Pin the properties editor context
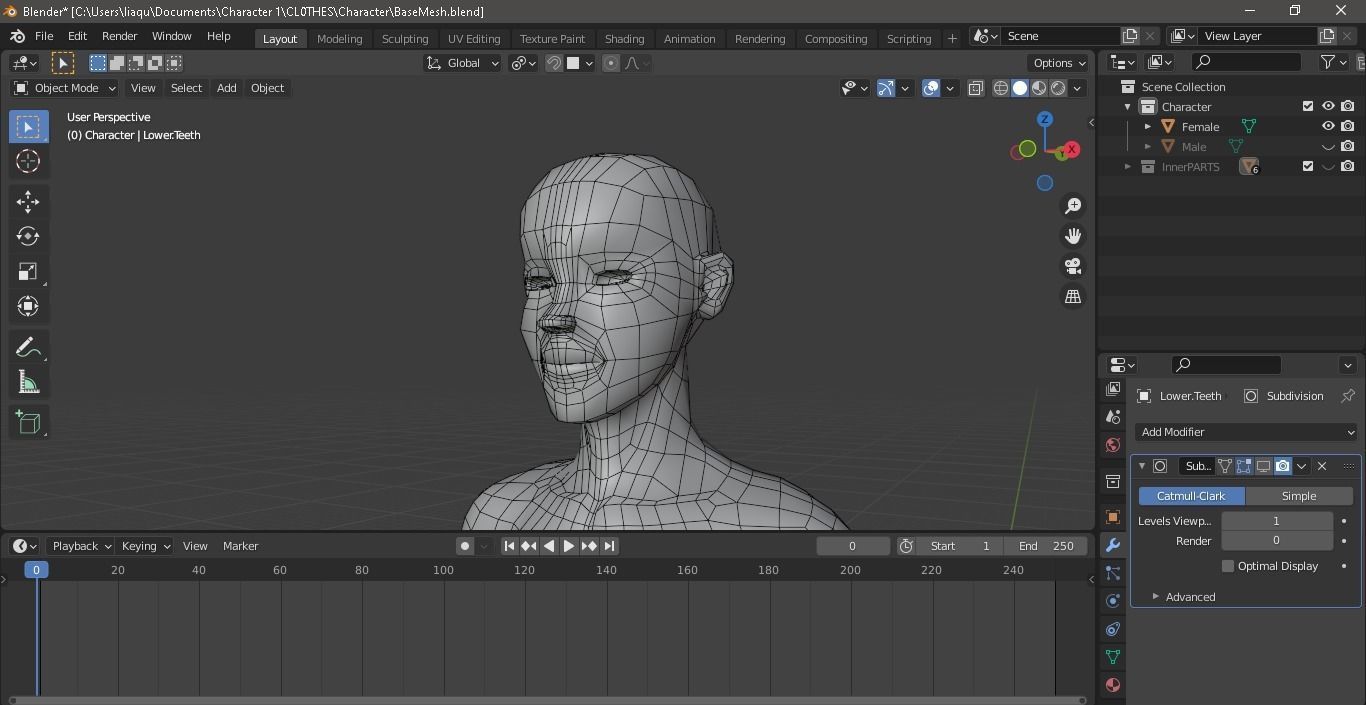 pyautogui.click(x=1348, y=396)
